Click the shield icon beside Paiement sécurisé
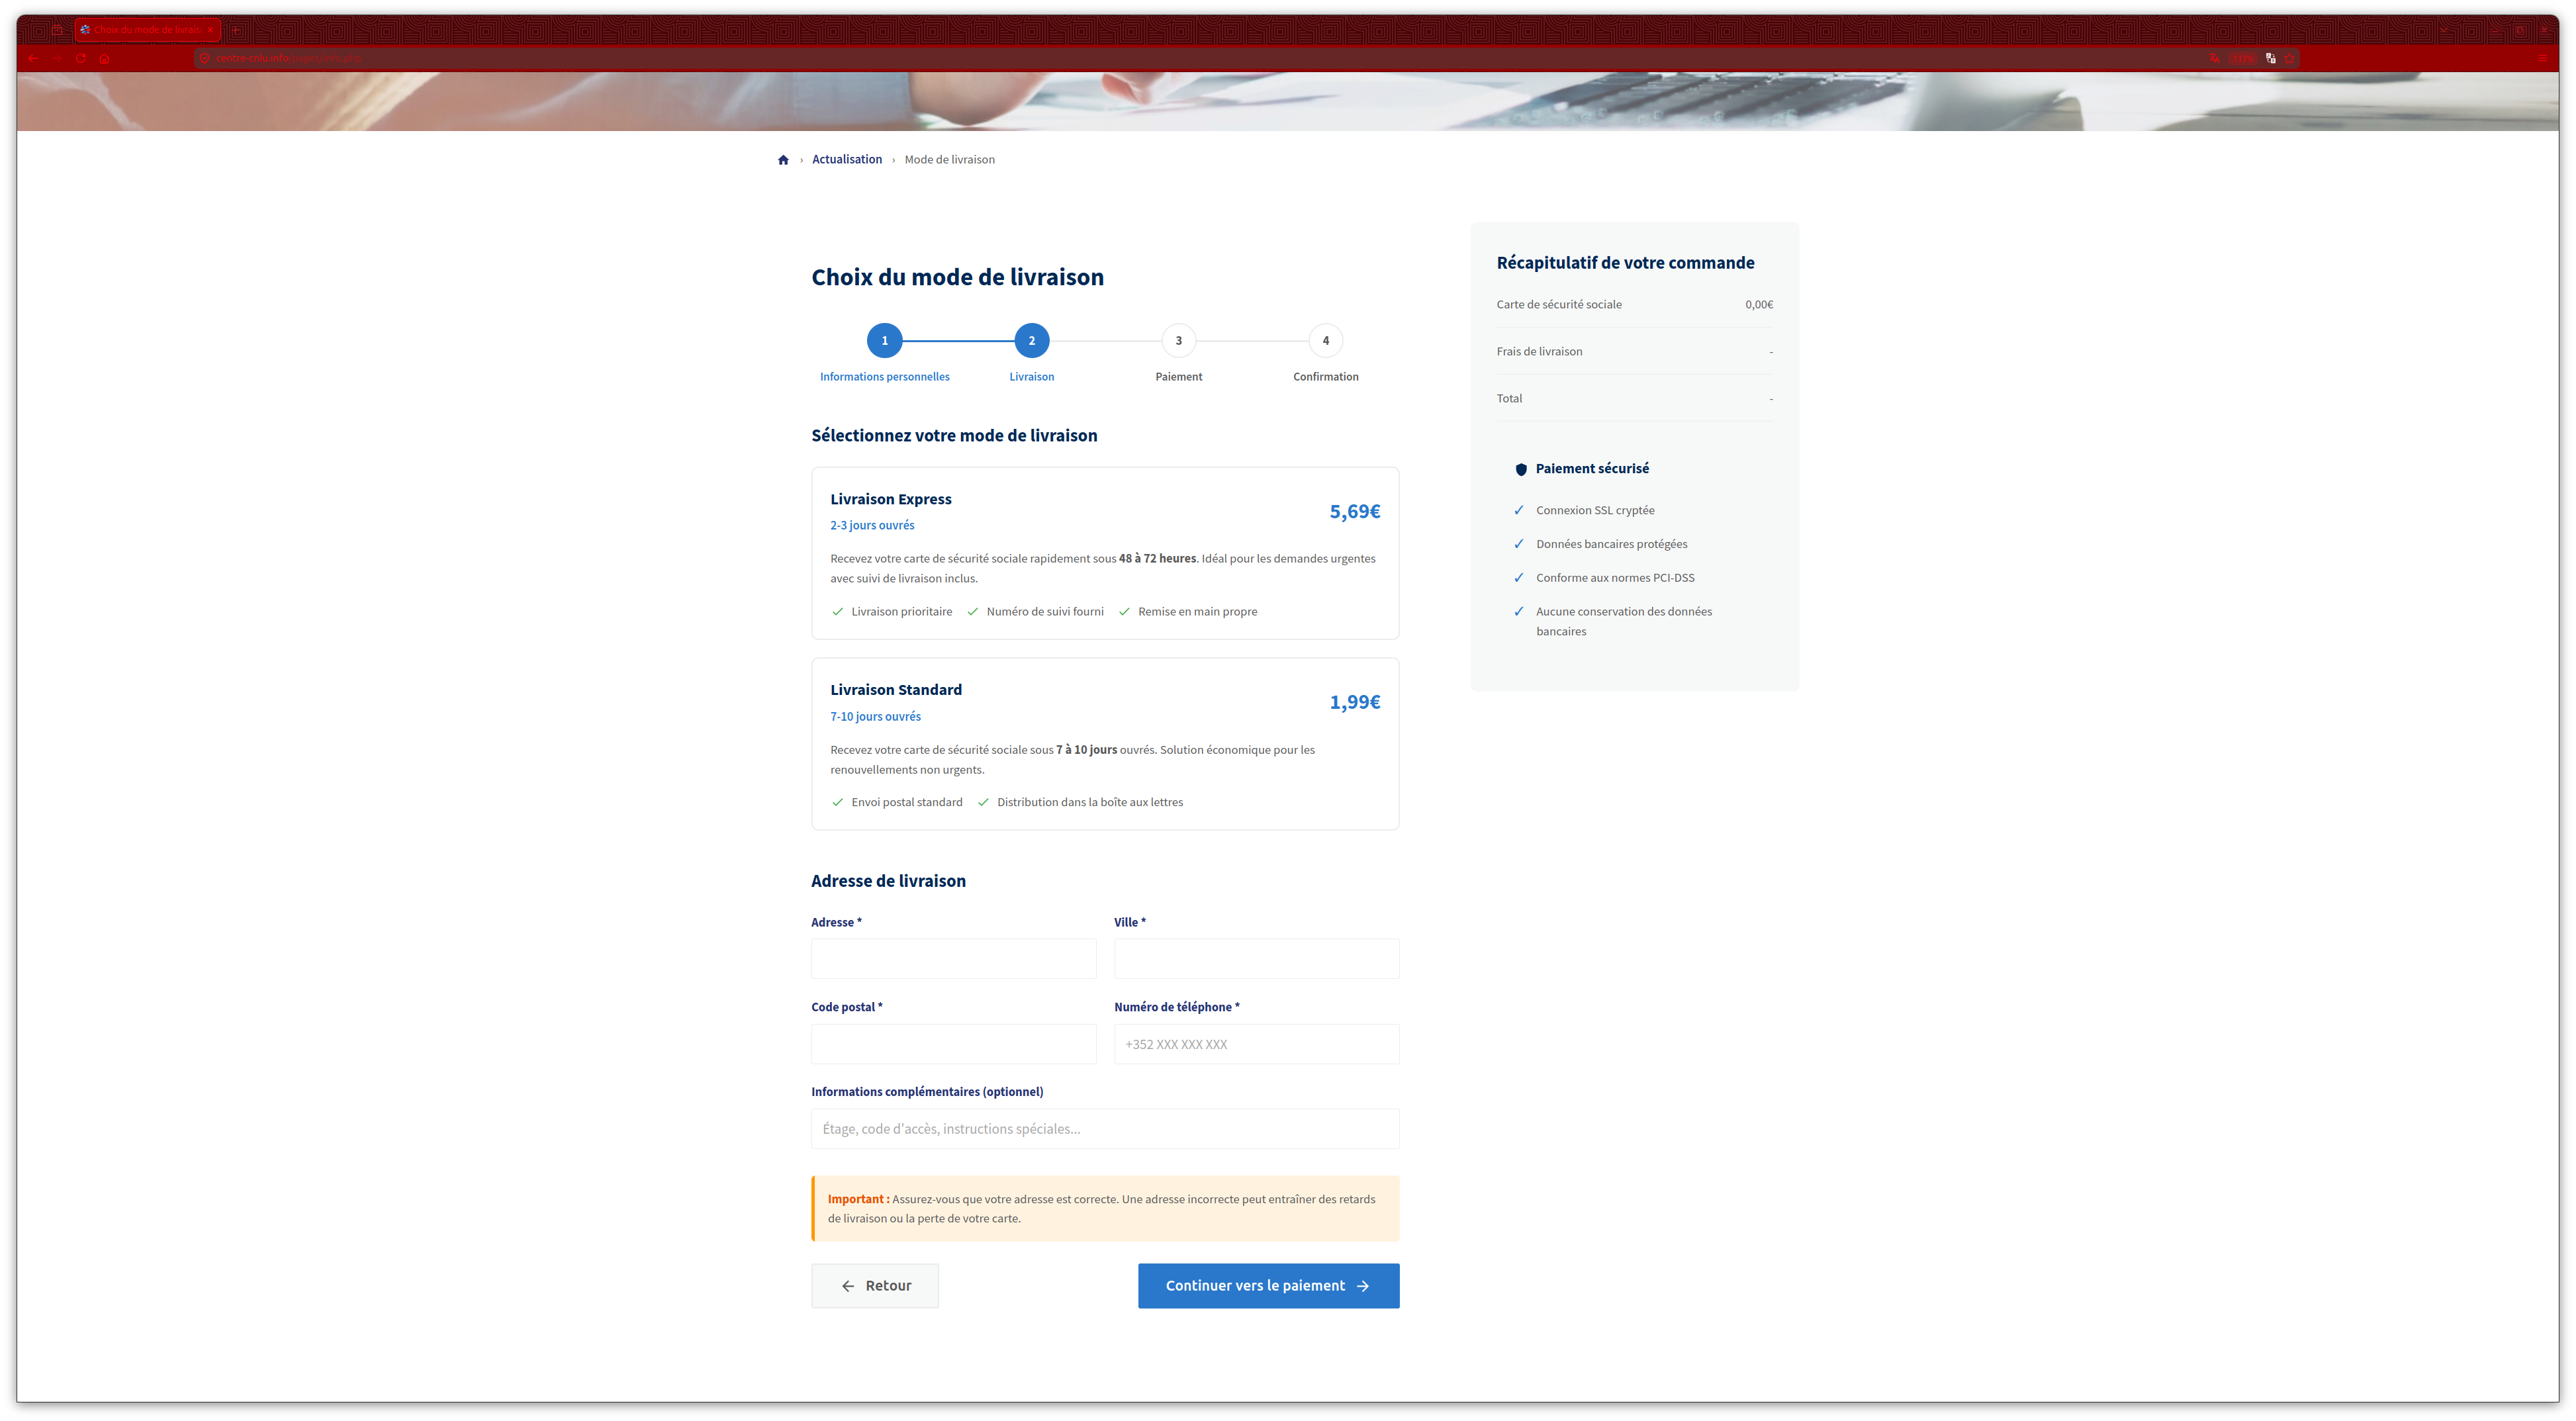Screen dimensions: 2576x1421 (x=1521, y=469)
